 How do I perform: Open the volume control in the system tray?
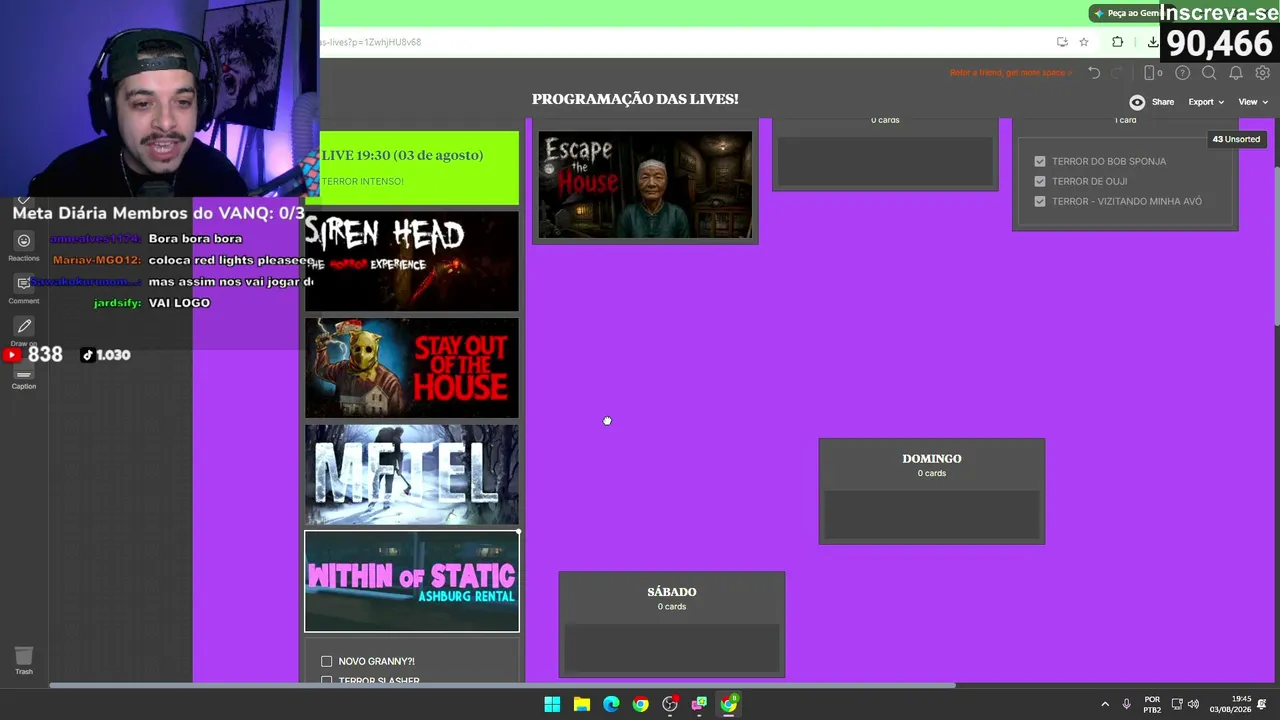click(x=1193, y=704)
